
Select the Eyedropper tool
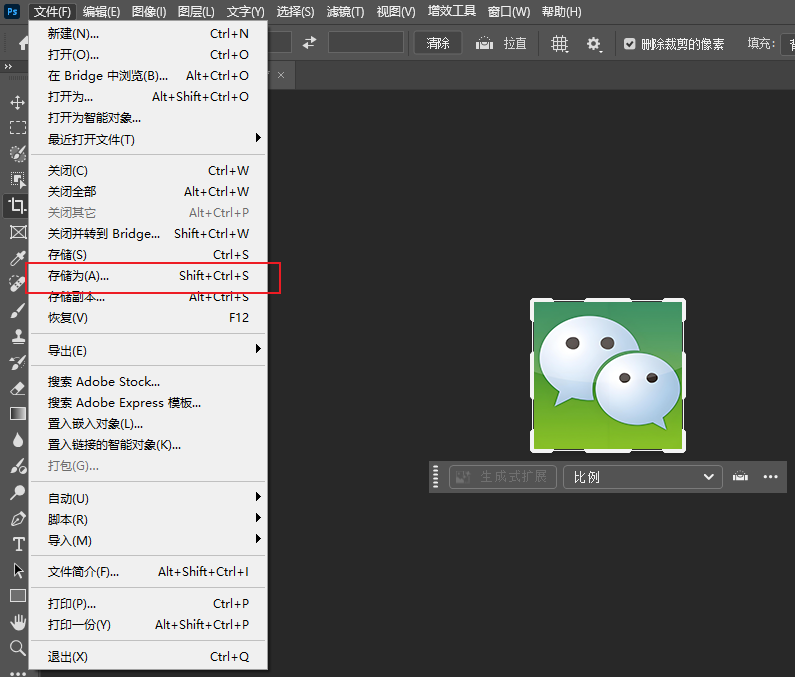pyautogui.click(x=18, y=258)
